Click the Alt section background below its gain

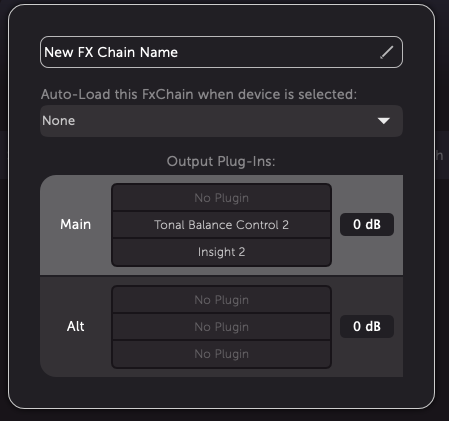367,358
